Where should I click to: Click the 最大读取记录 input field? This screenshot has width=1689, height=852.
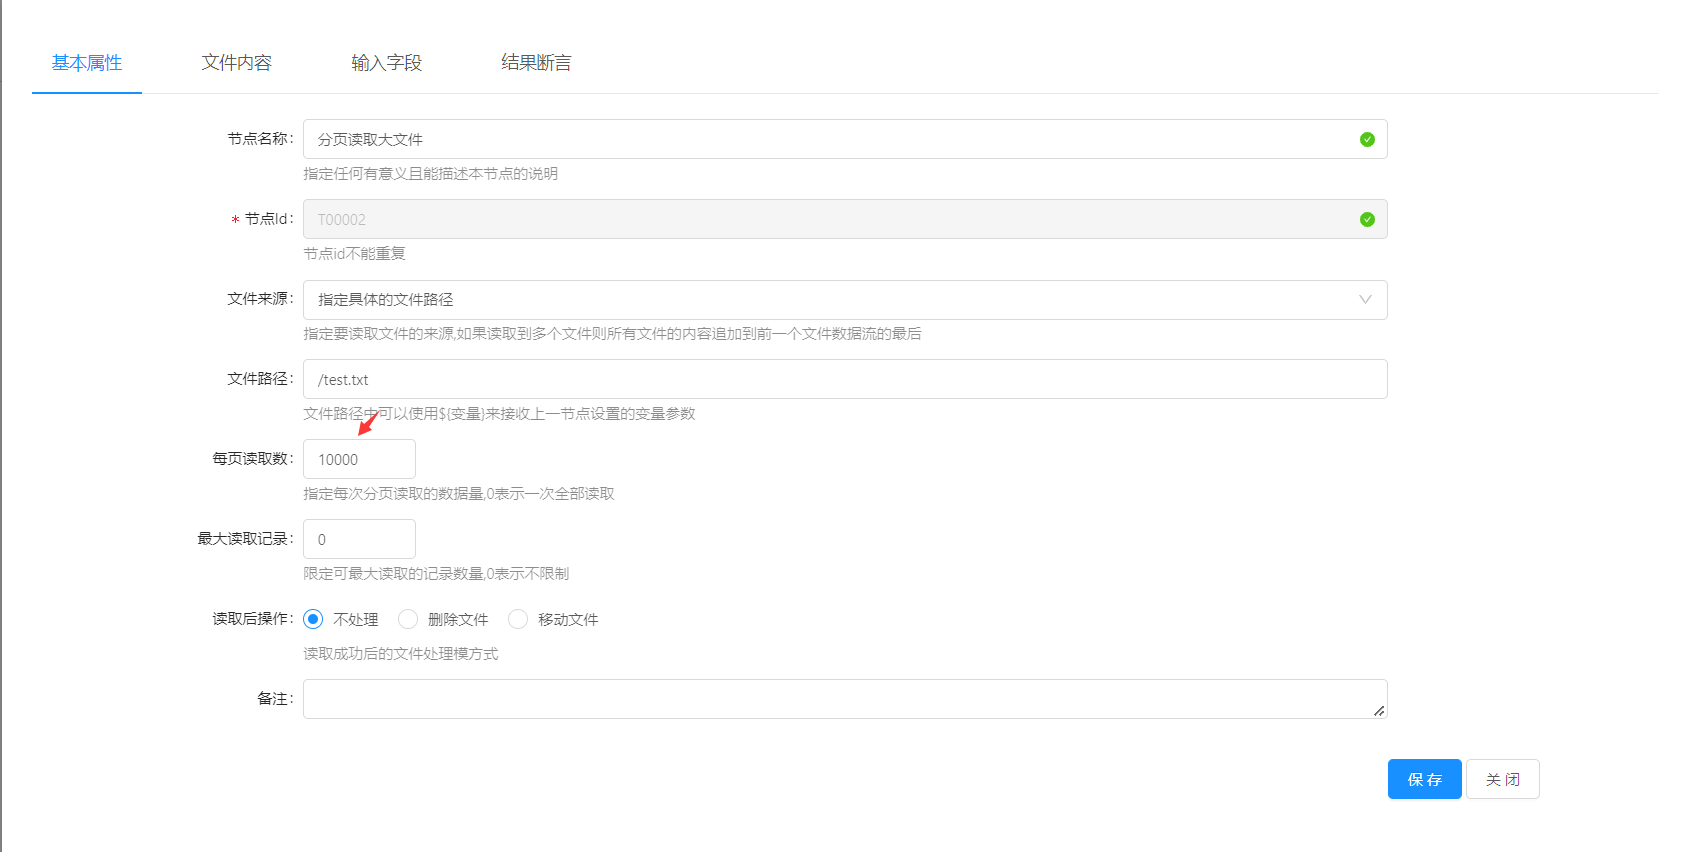point(359,540)
